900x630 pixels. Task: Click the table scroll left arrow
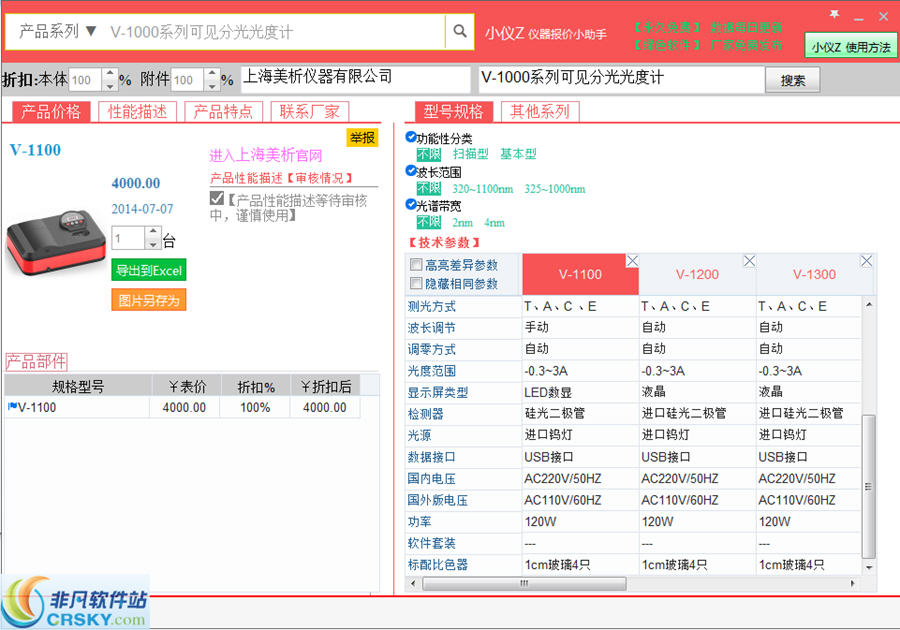coord(413,584)
